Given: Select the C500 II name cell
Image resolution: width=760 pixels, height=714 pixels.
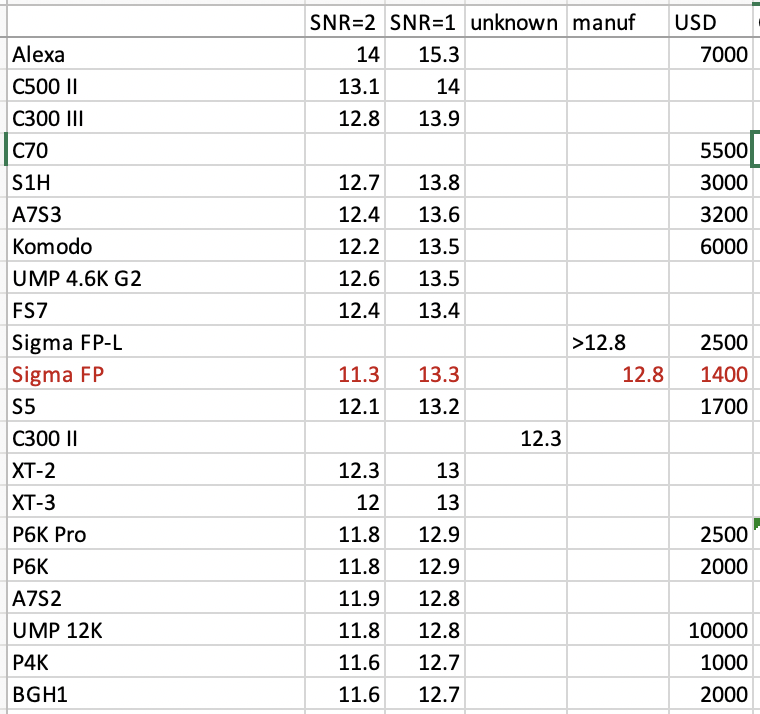Looking at the screenshot, I should click(156, 85).
